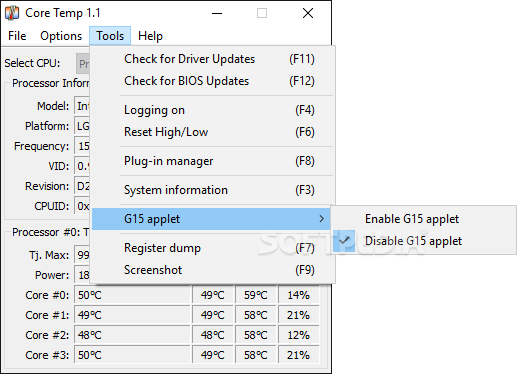Open the Help menu
The width and height of the screenshot is (517, 374).
pos(150,36)
